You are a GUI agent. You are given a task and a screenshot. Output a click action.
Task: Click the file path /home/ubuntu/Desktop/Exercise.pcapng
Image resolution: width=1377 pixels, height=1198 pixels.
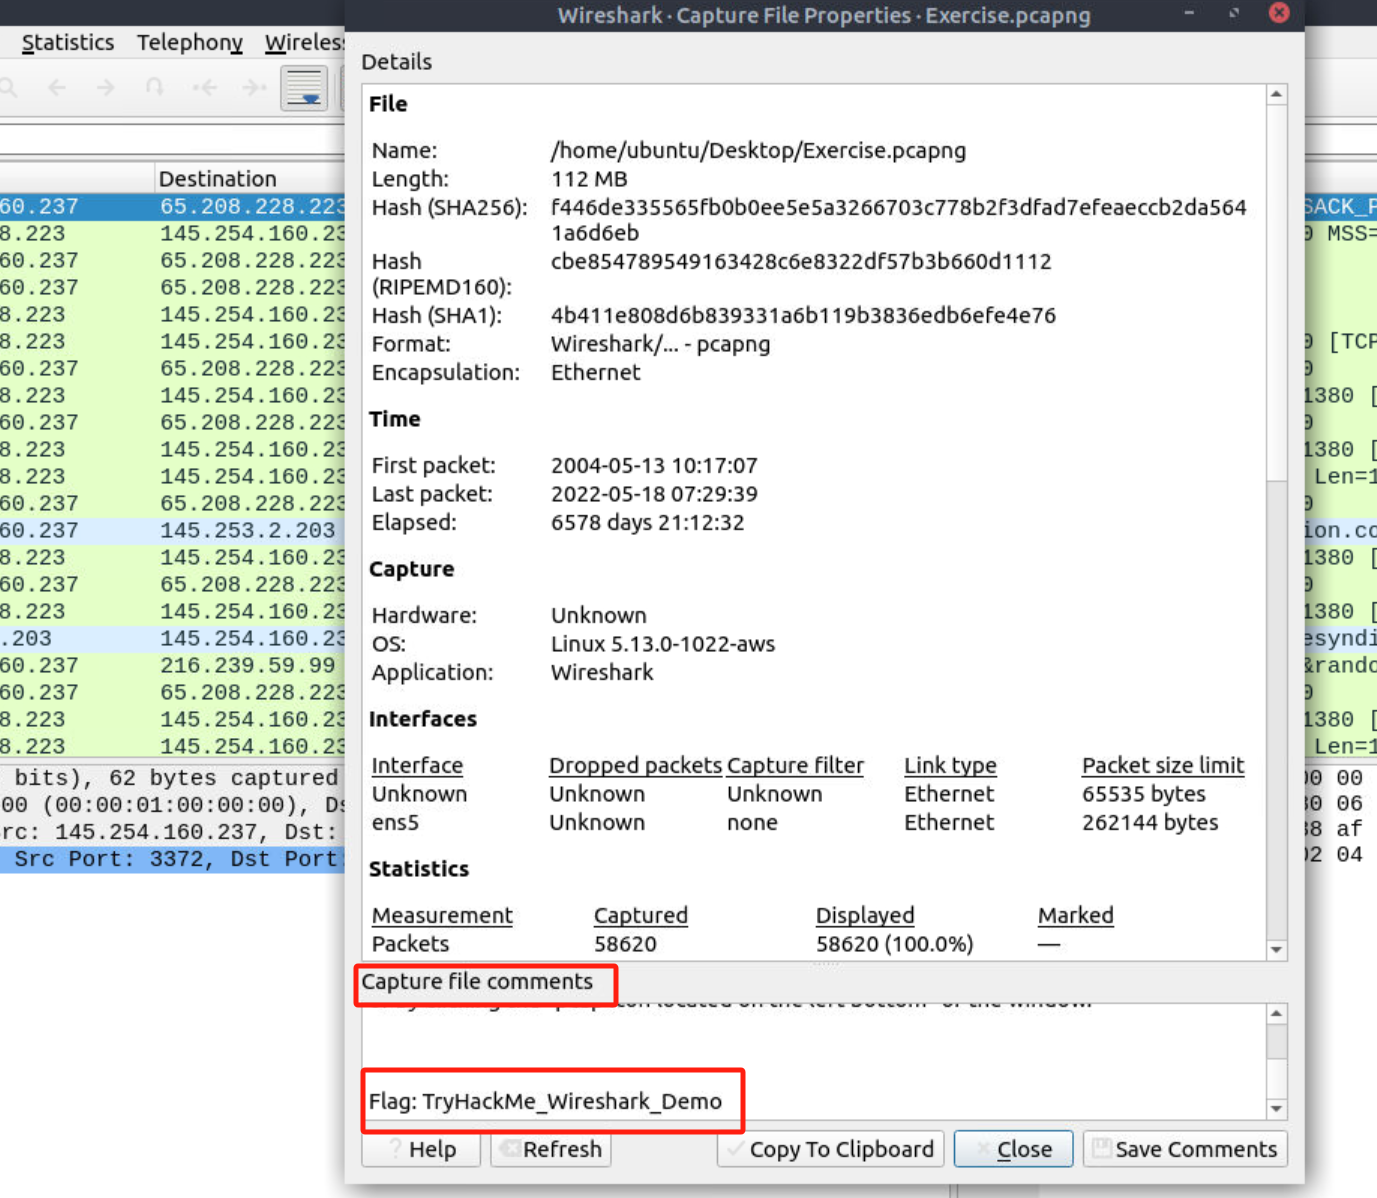(758, 150)
